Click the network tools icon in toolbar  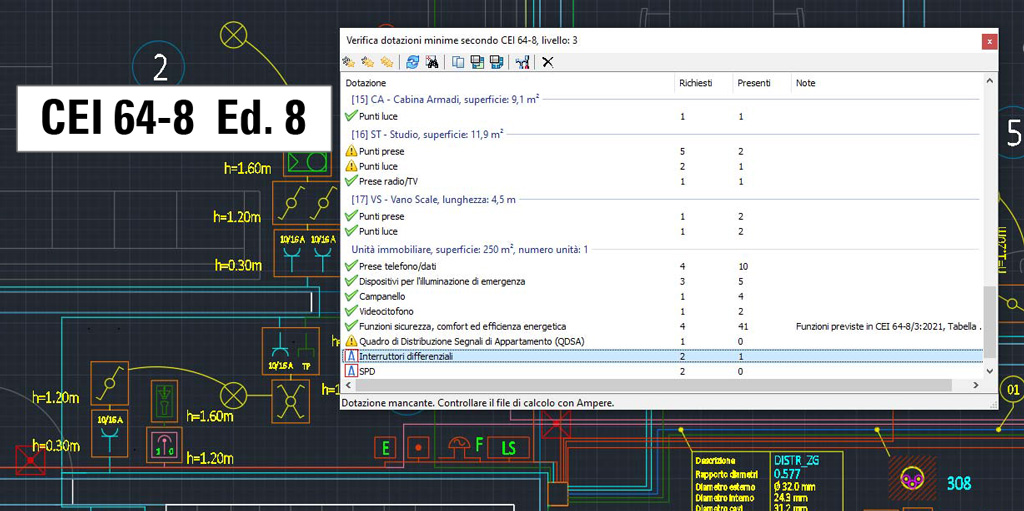[522, 62]
